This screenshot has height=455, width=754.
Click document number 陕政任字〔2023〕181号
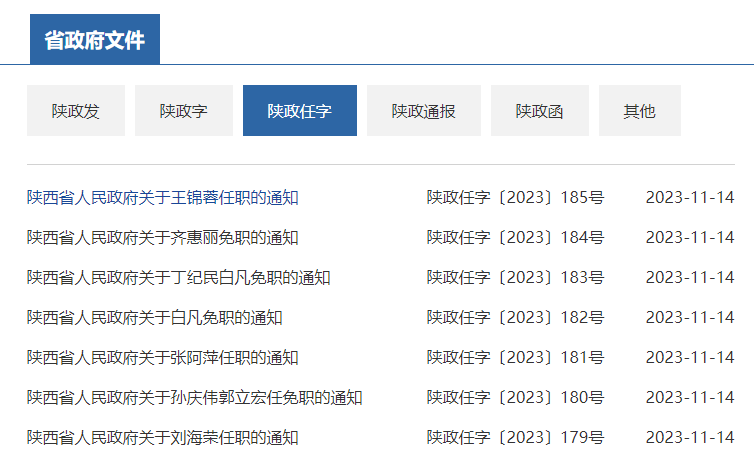(x=515, y=357)
